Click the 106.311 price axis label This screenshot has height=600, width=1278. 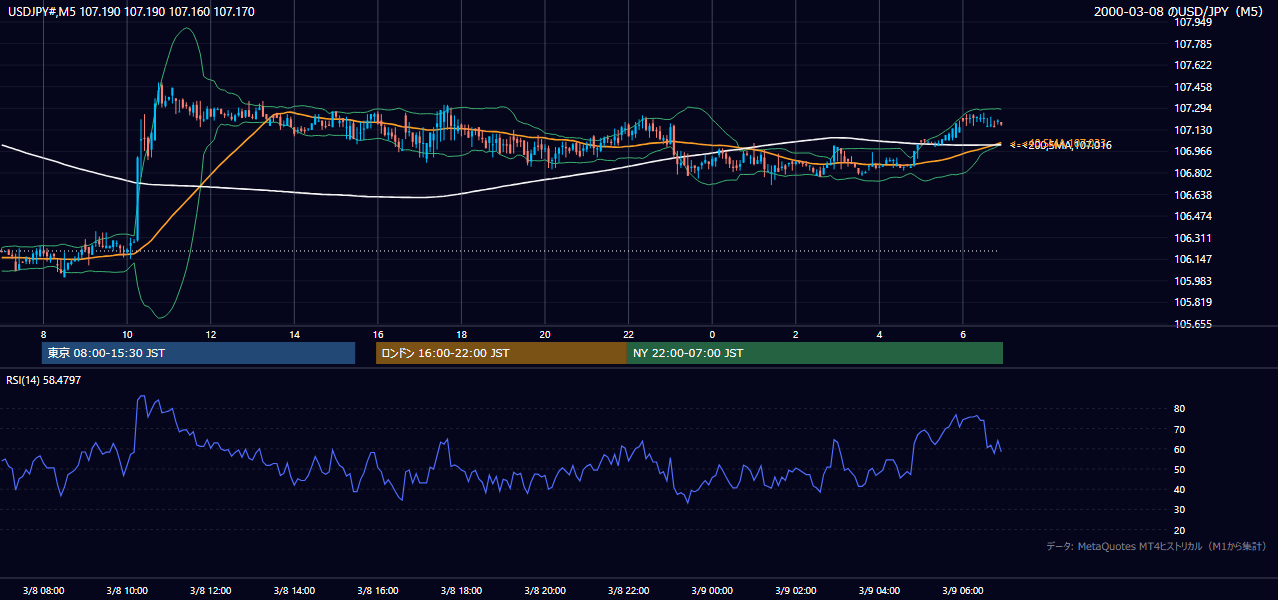click(x=1194, y=238)
